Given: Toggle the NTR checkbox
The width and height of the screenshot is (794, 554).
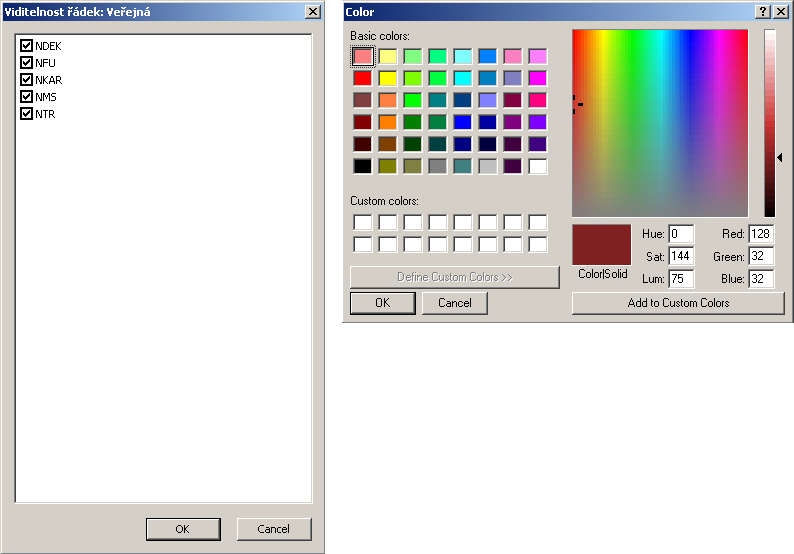Looking at the screenshot, I should click(27, 114).
